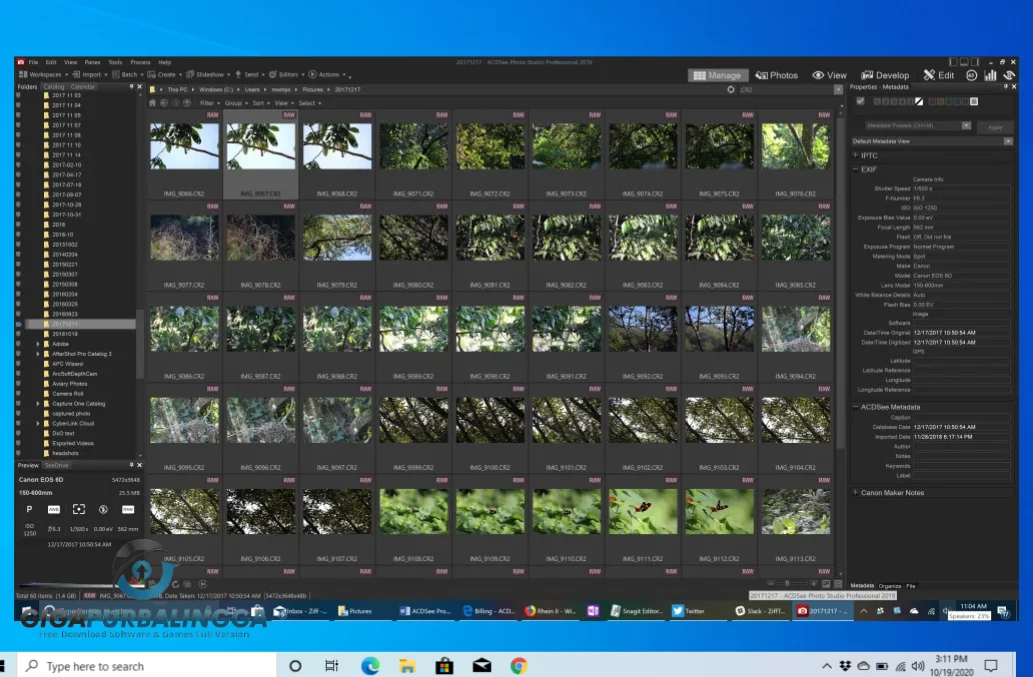
Task: Open the Tools menu
Action: pos(115,63)
